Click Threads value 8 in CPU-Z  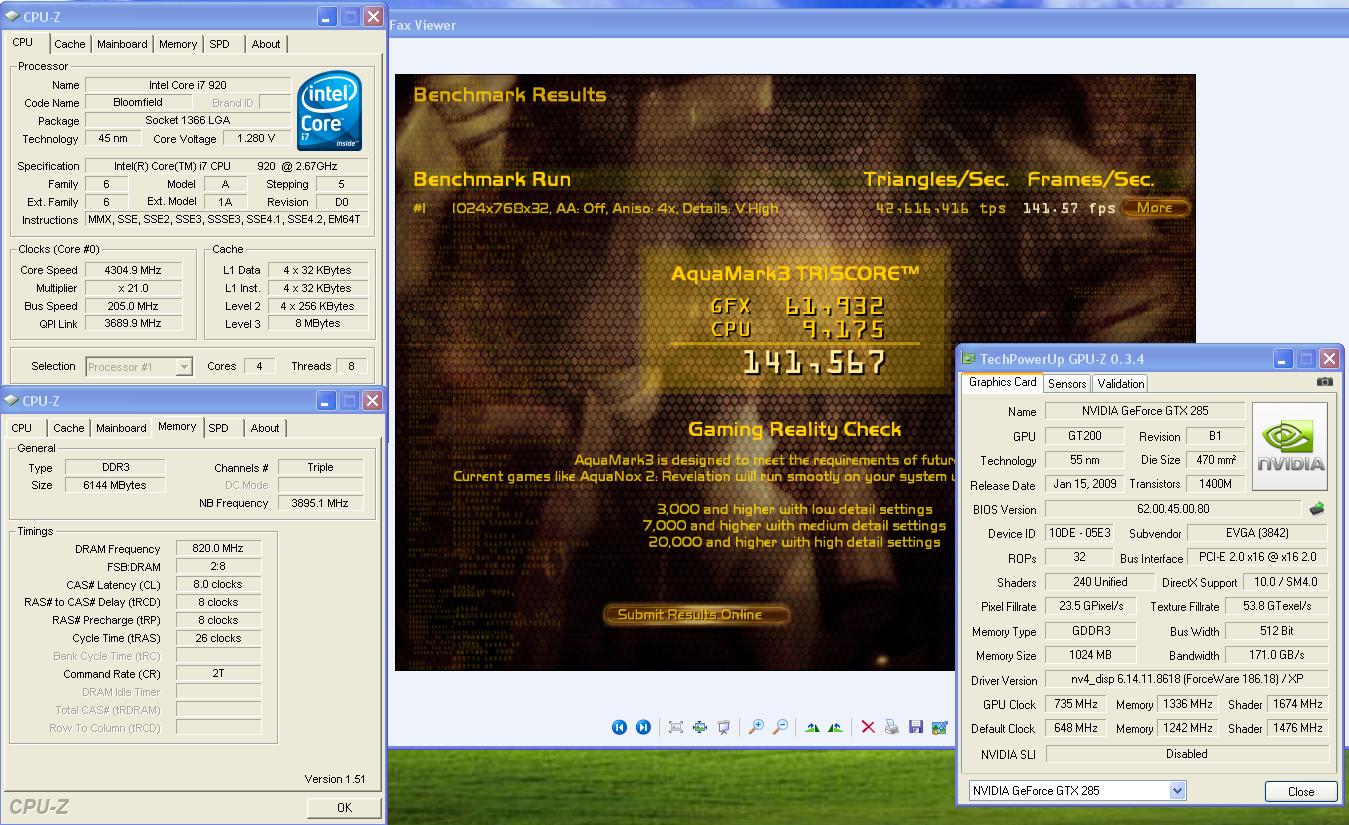pyautogui.click(x=351, y=366)
